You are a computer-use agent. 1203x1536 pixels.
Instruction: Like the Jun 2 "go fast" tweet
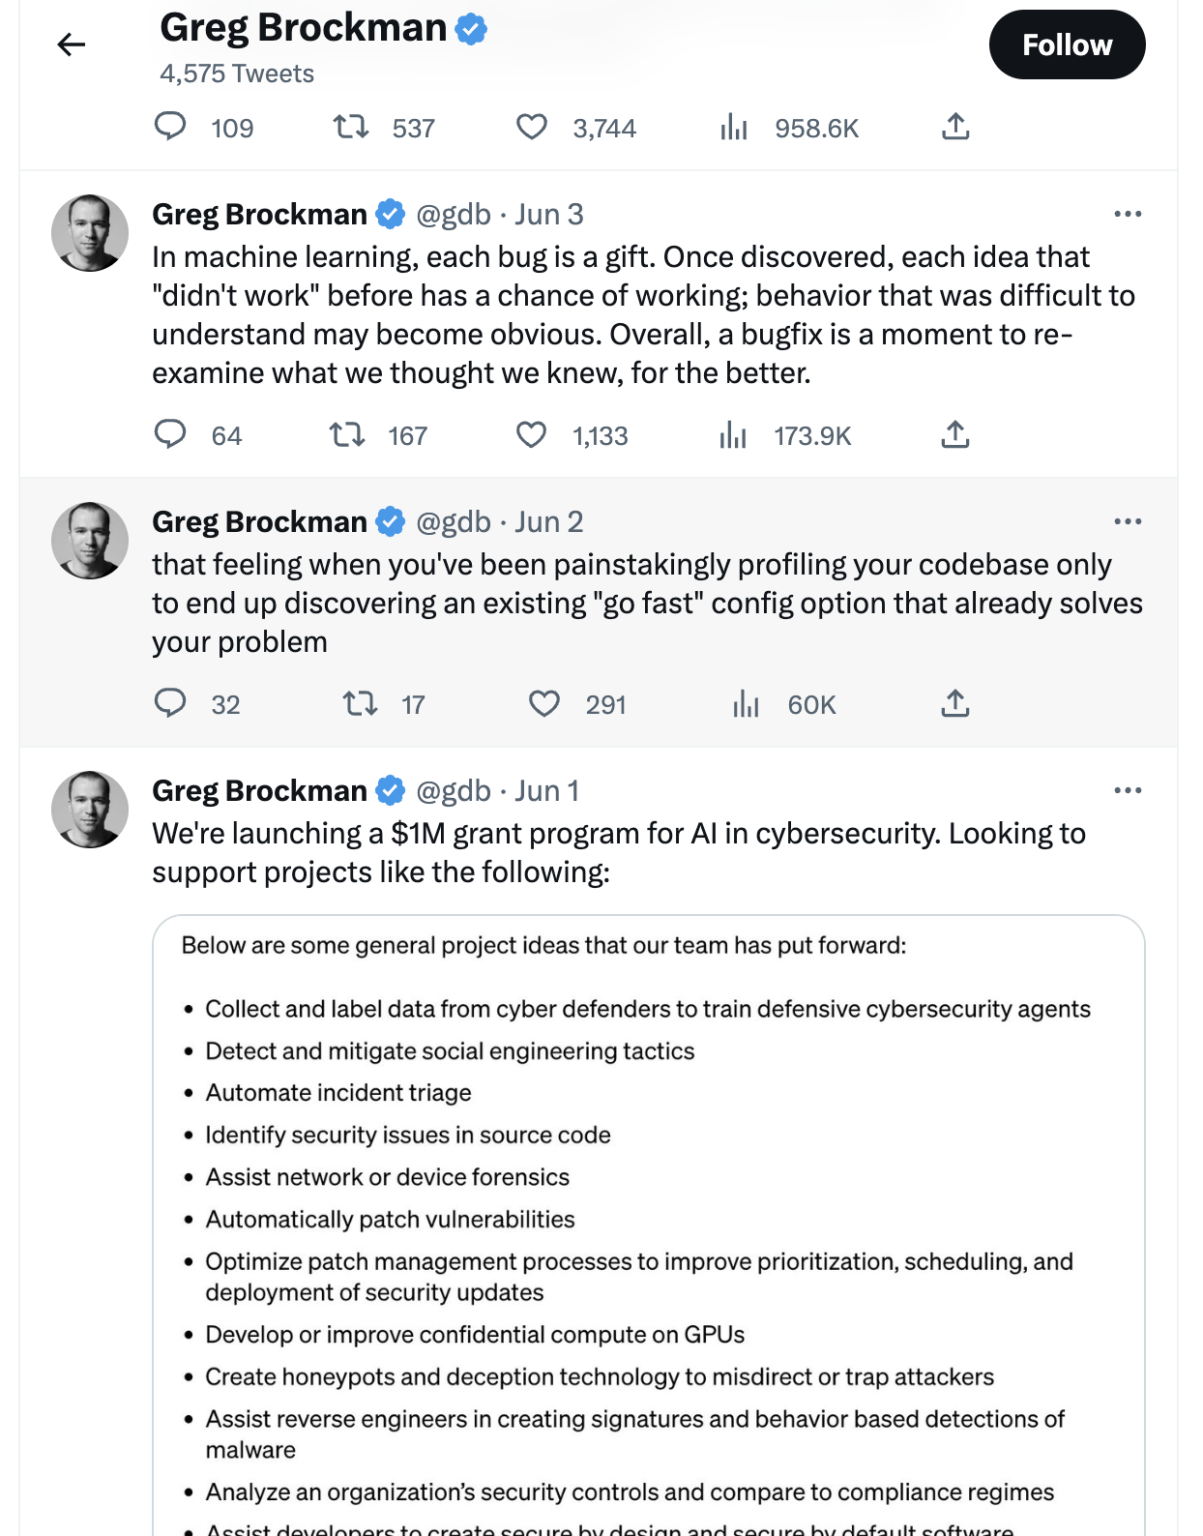(544, 703)
